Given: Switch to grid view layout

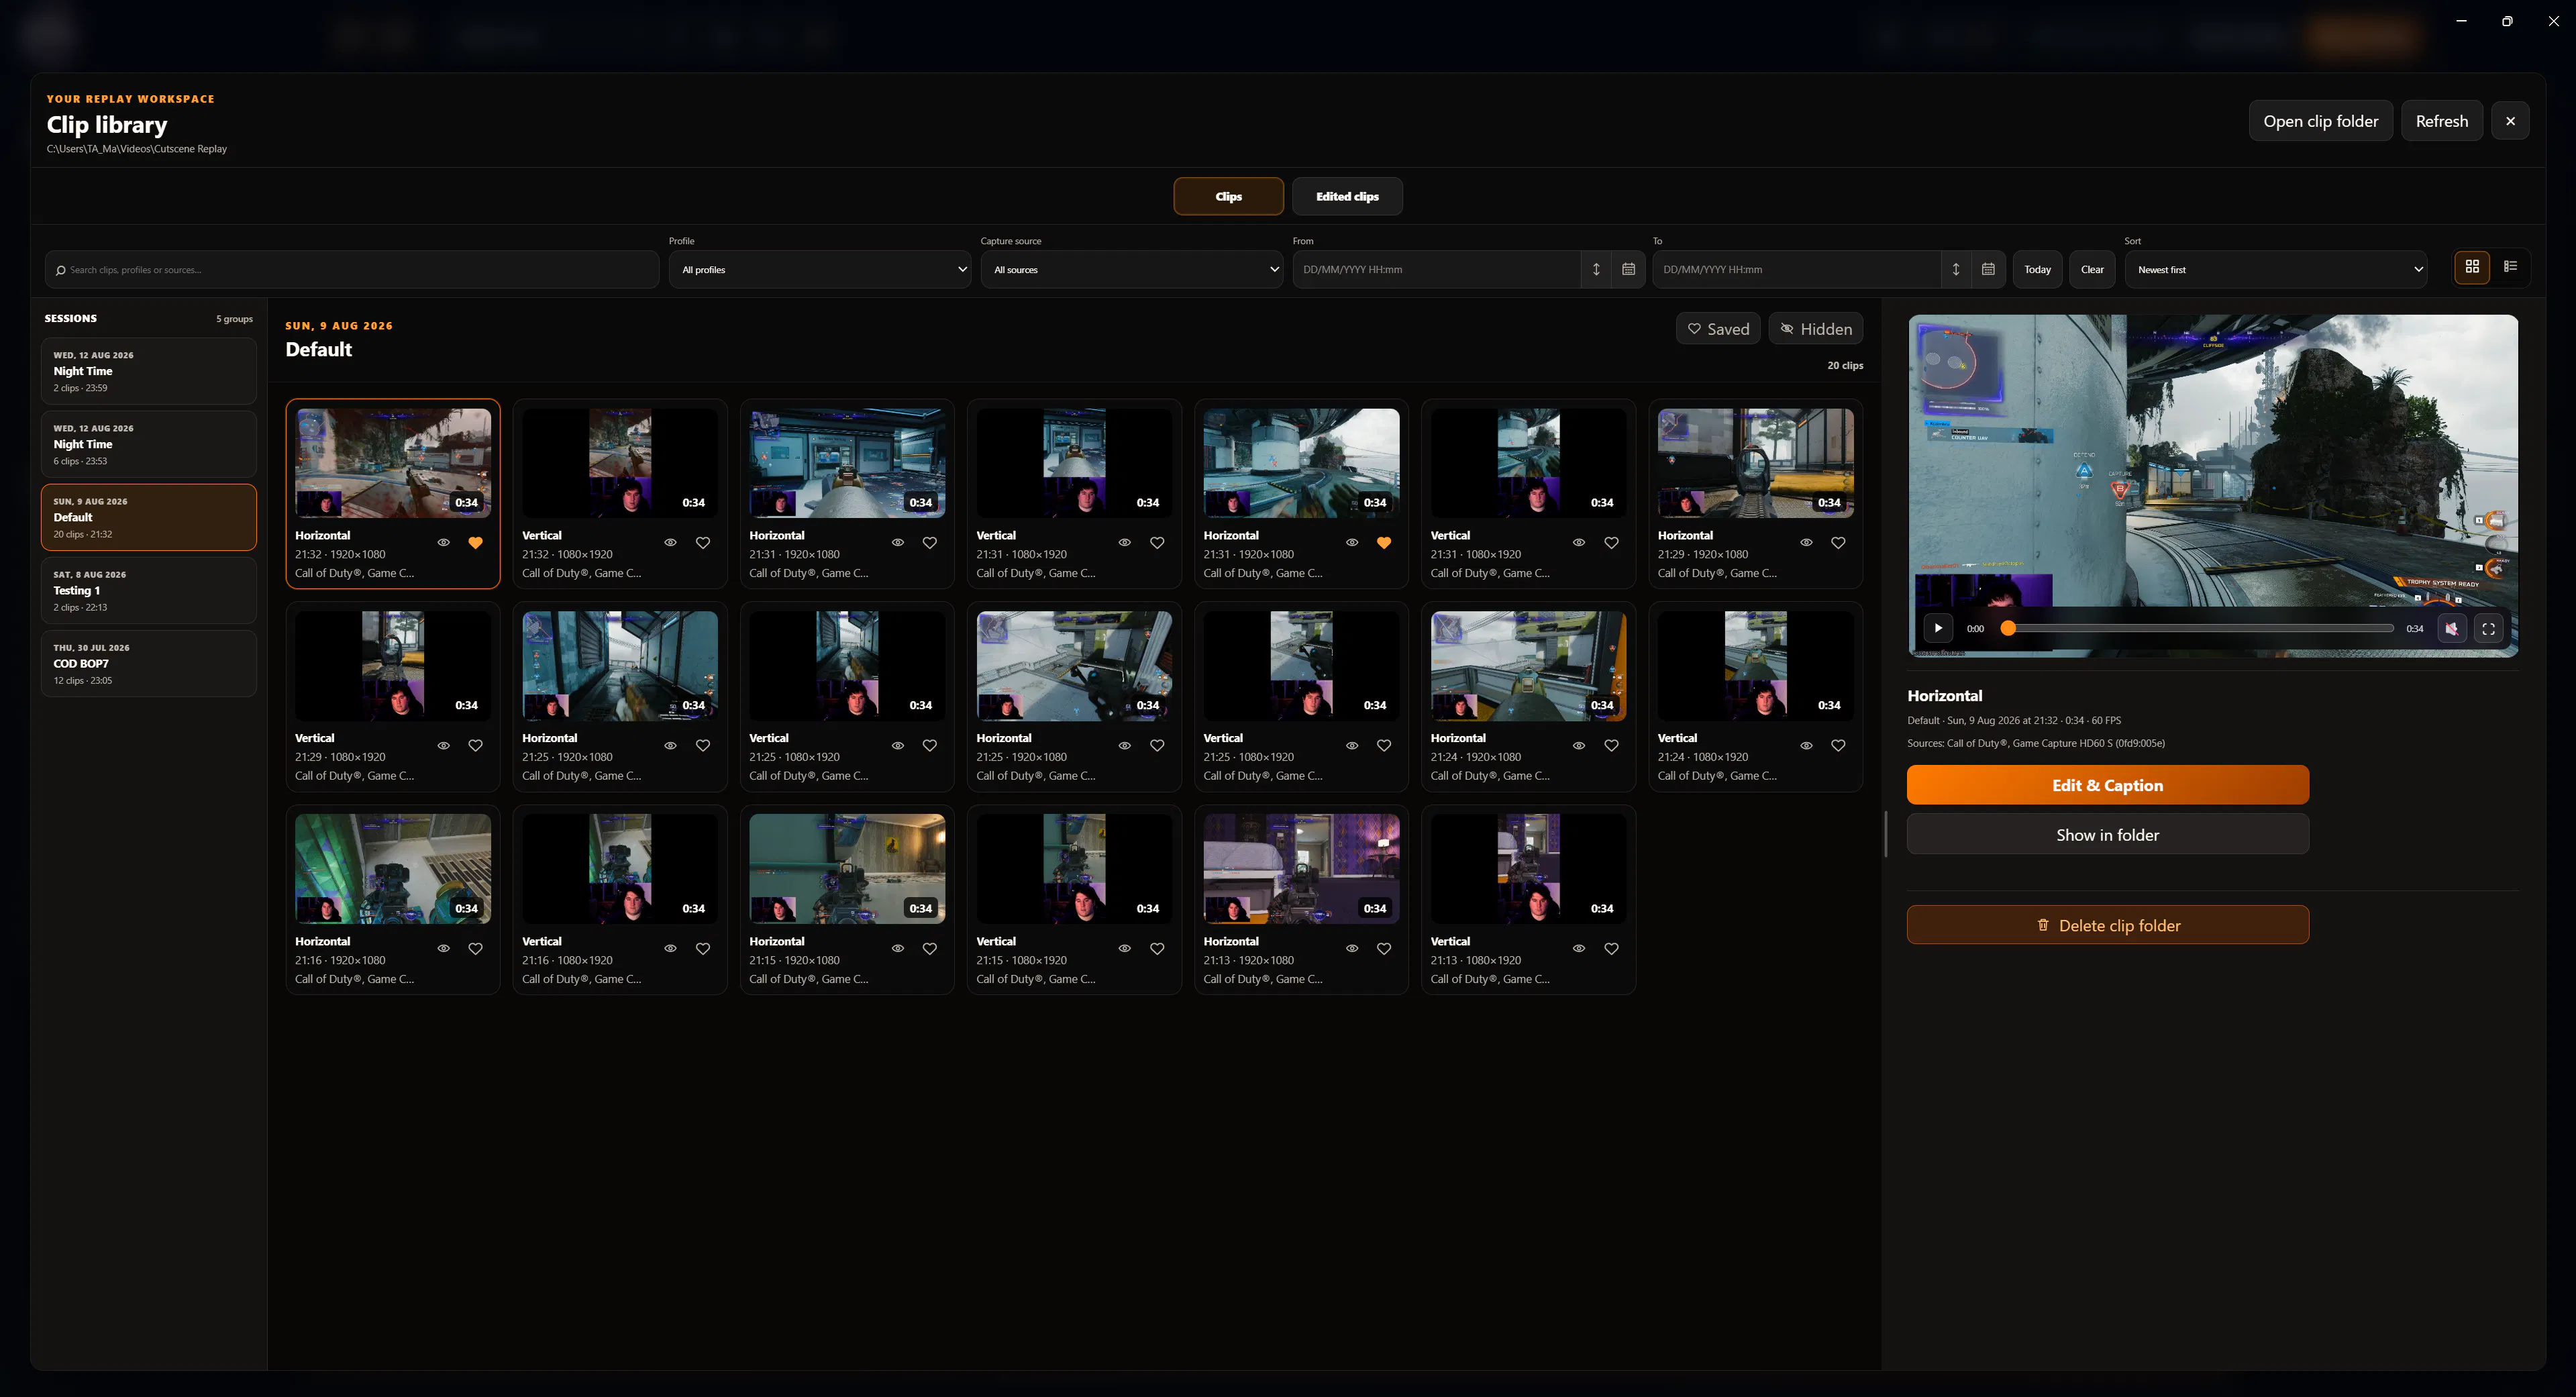Looking at the screenshot, I should tap(2472, 267).
